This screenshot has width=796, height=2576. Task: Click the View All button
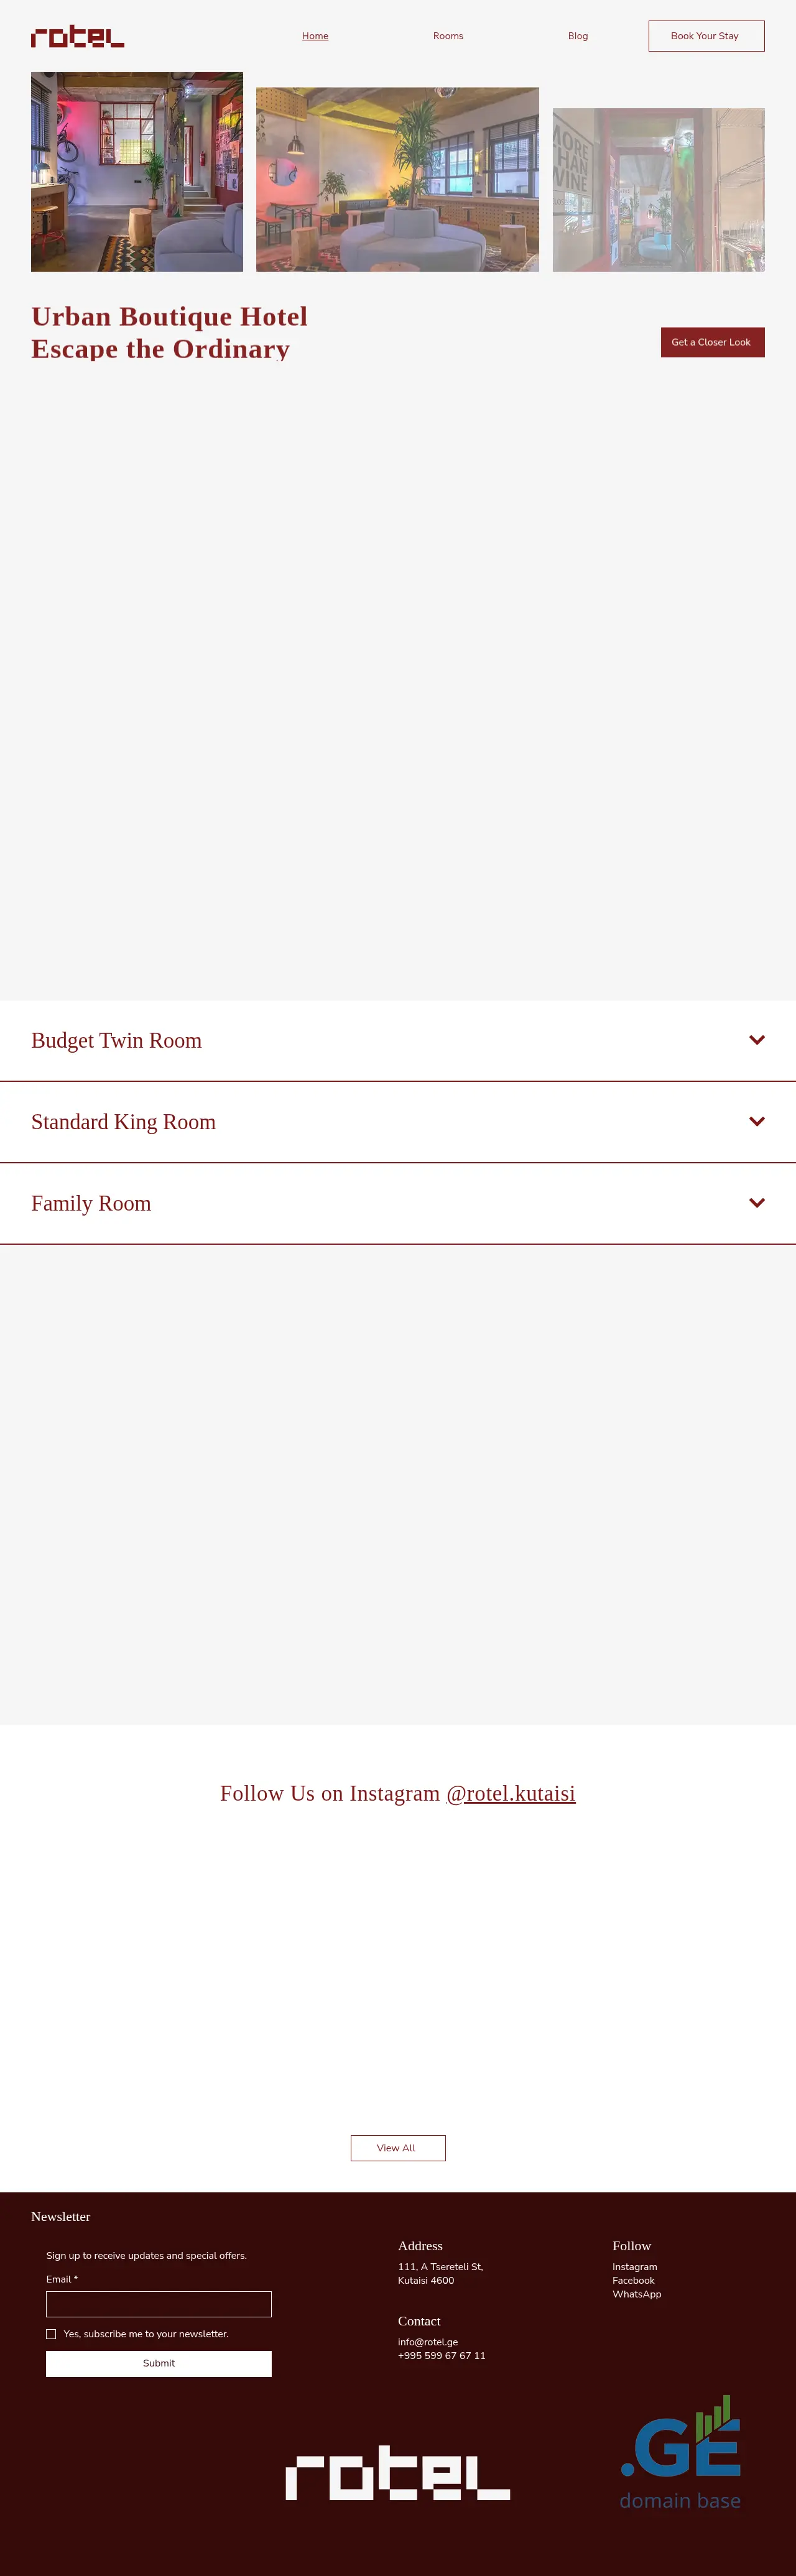pyautogui.click(x=397, y=2148)
